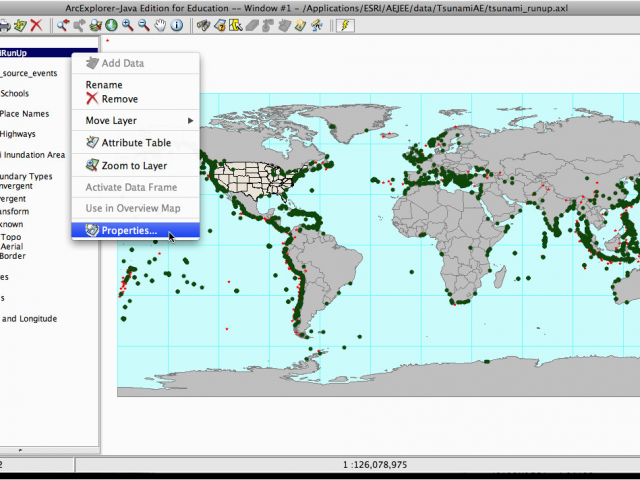Select the source_events layer
640x480 pixels.
29,73
